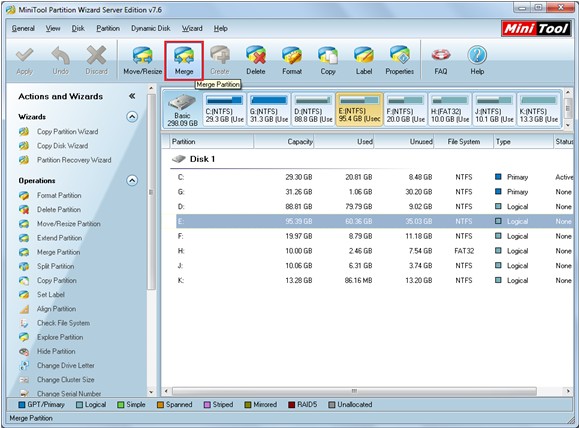The image size is (579, 428).
Task: Sort by the Partition column header
Action: [212, 142]
